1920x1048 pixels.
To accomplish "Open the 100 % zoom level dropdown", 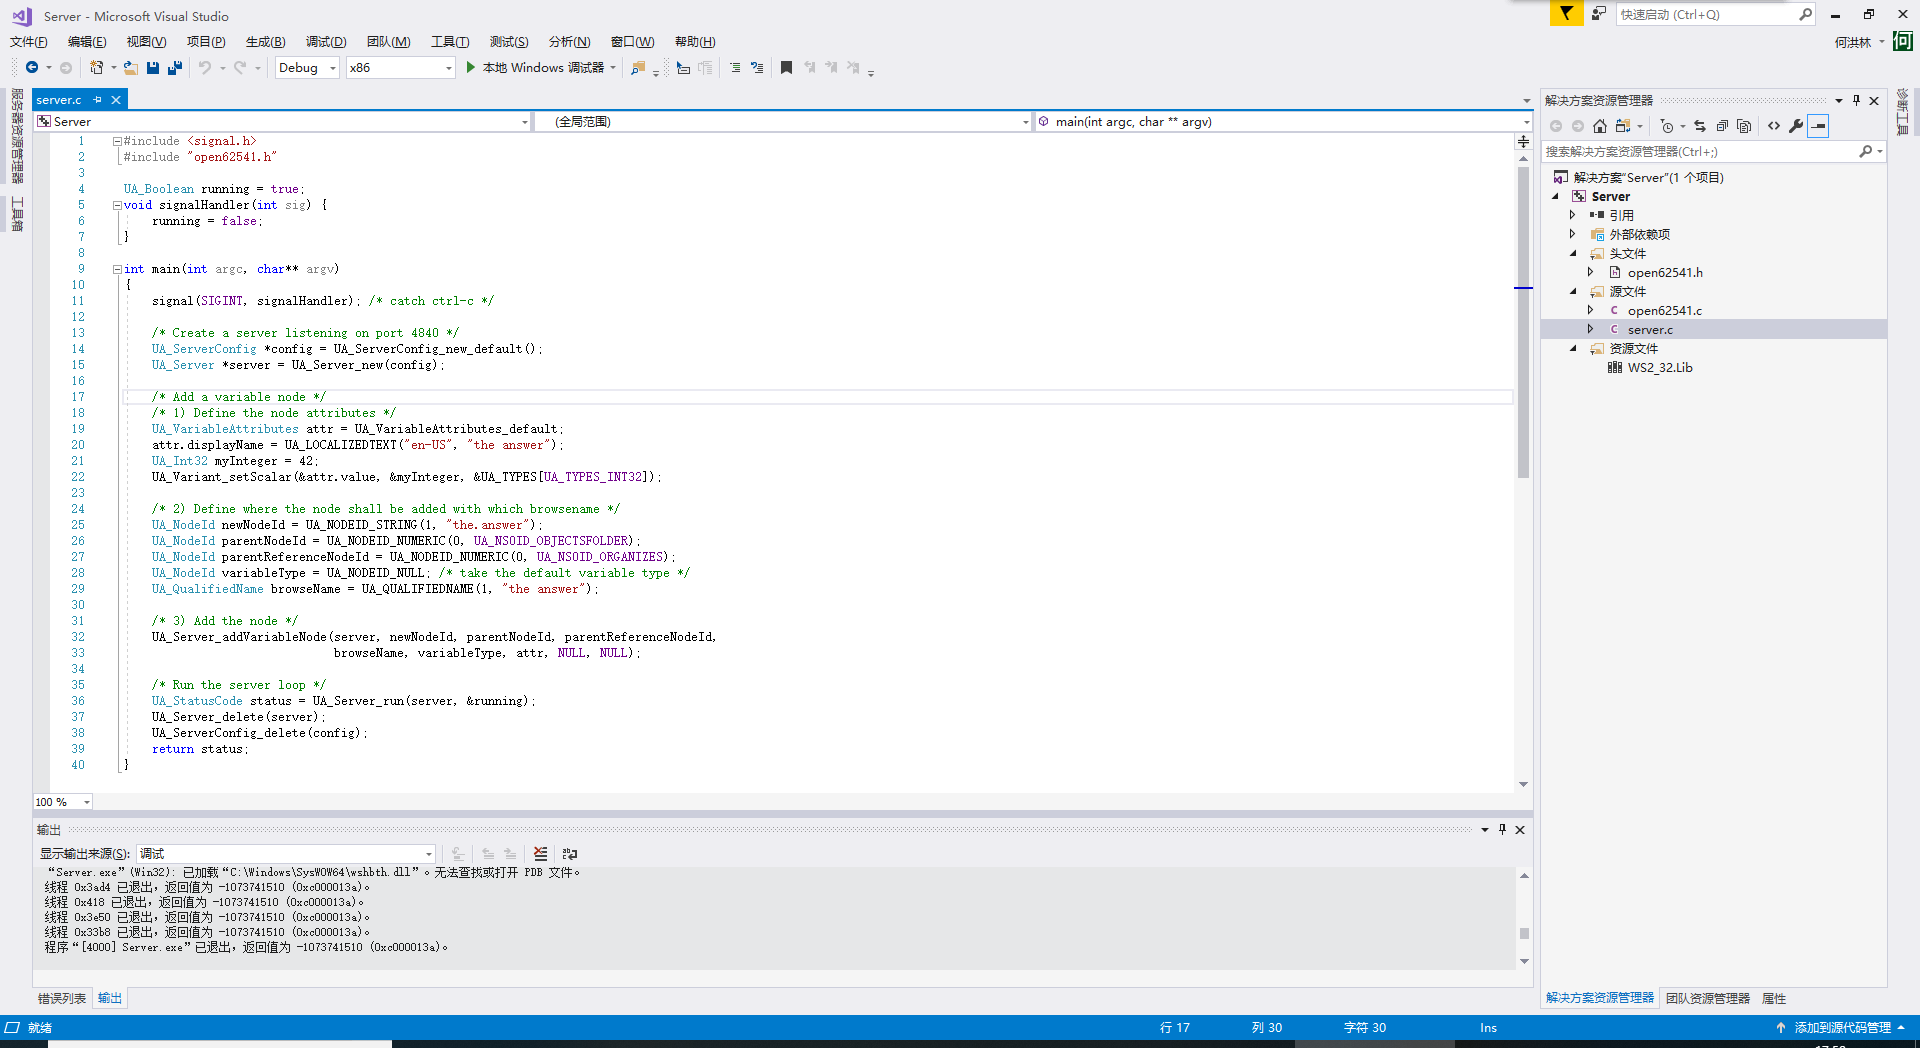I will pyautogui.click(x=63, y=802).
